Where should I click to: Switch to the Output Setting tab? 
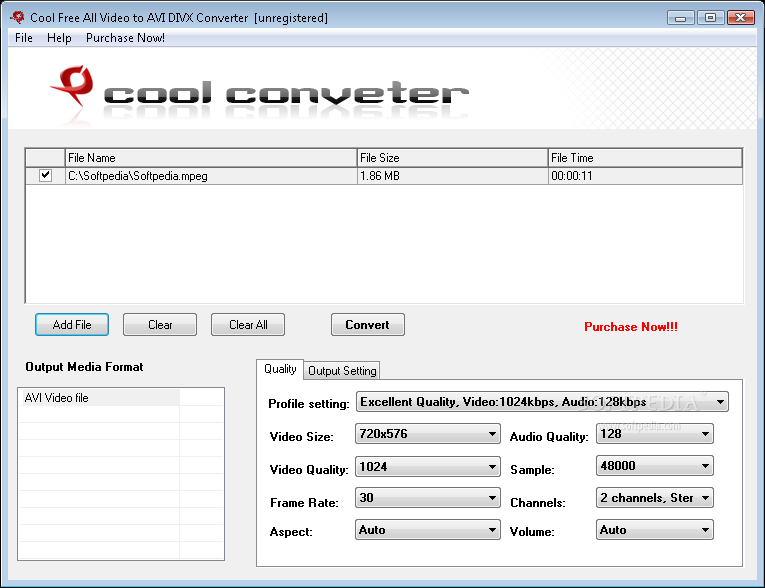(x=342, y=371)
